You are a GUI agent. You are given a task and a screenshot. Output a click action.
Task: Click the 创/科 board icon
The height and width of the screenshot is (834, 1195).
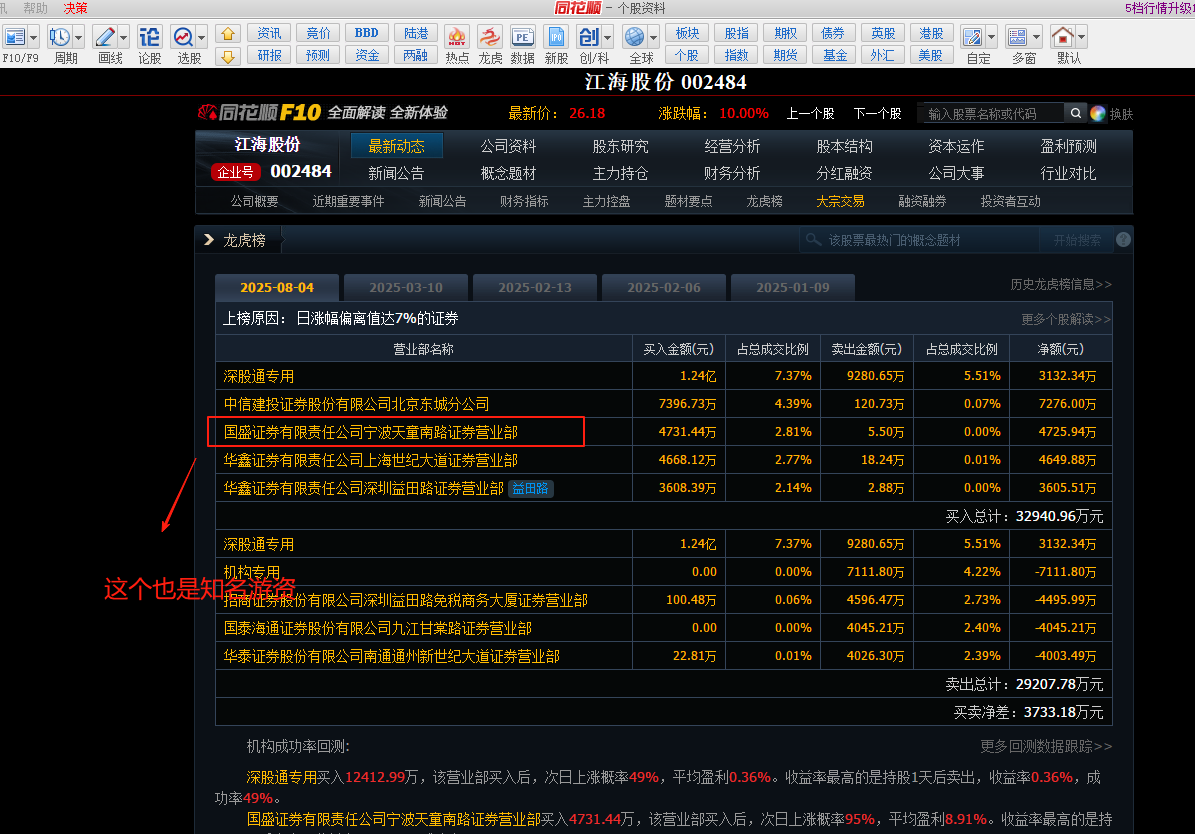[588, 37]
